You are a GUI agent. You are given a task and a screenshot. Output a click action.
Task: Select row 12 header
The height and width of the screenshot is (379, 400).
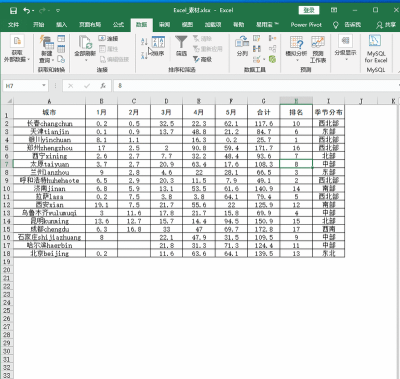pos(7,205)
